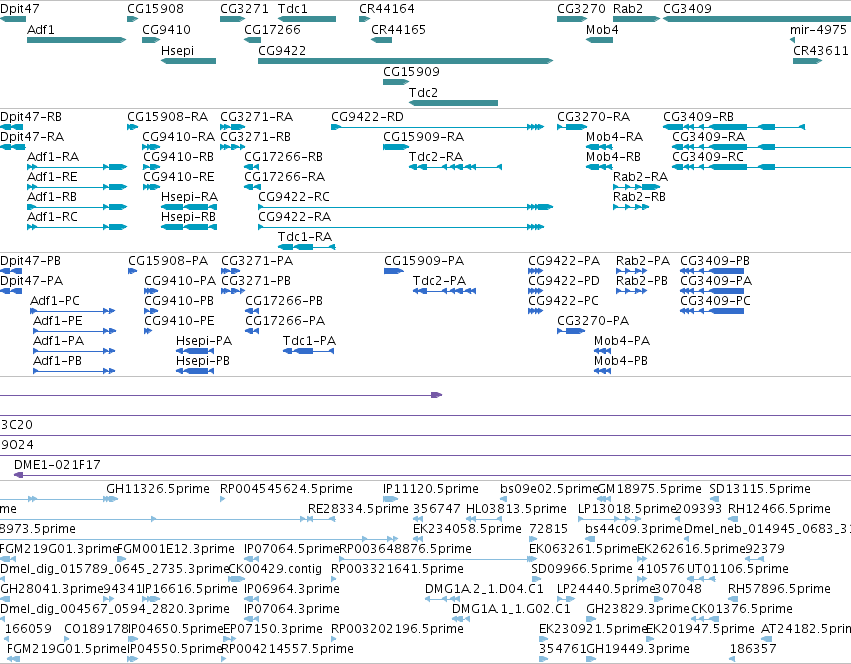Open the CG9422-RD transcript label

[367, 117]
